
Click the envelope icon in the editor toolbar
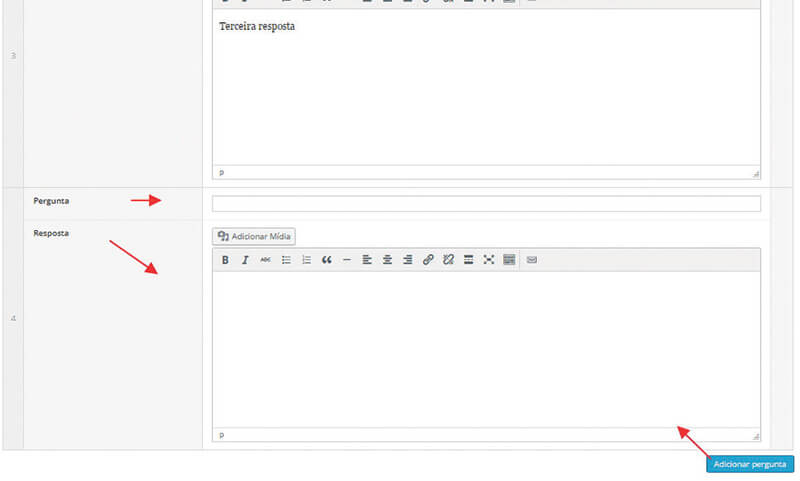[532, 260]
